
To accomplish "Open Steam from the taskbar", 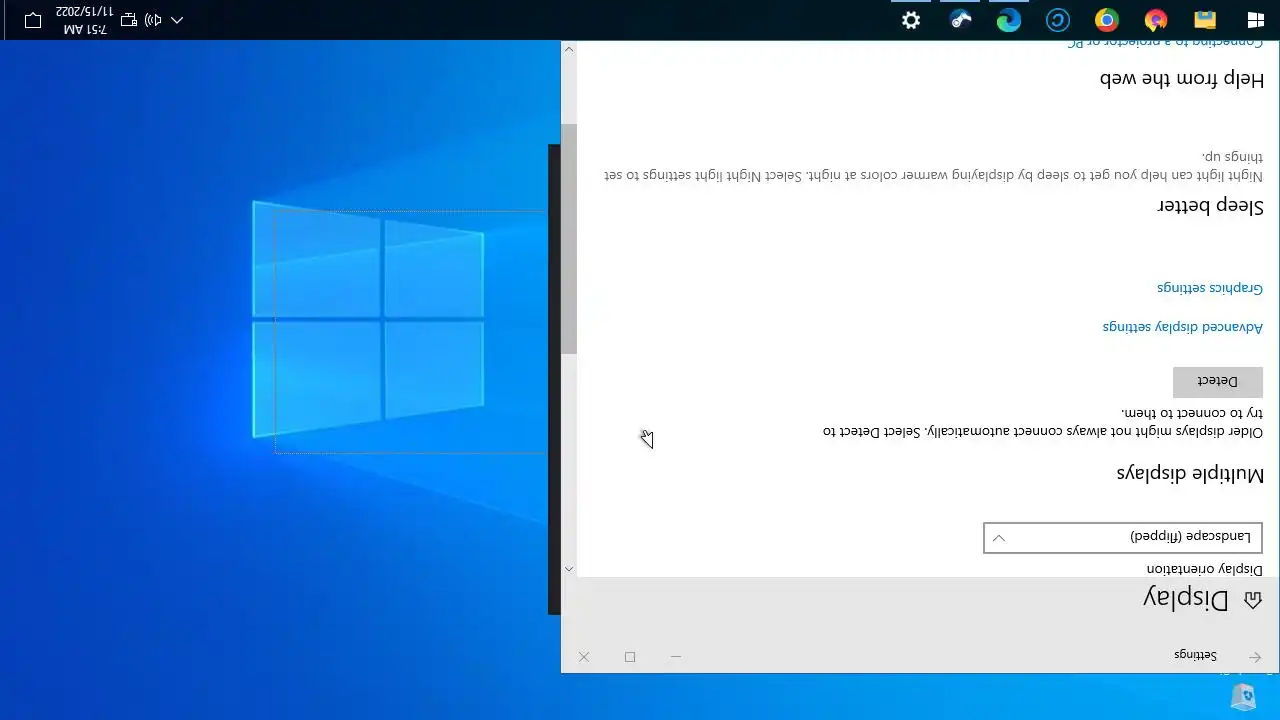I will pyautogui.click(x=961, y=20).
